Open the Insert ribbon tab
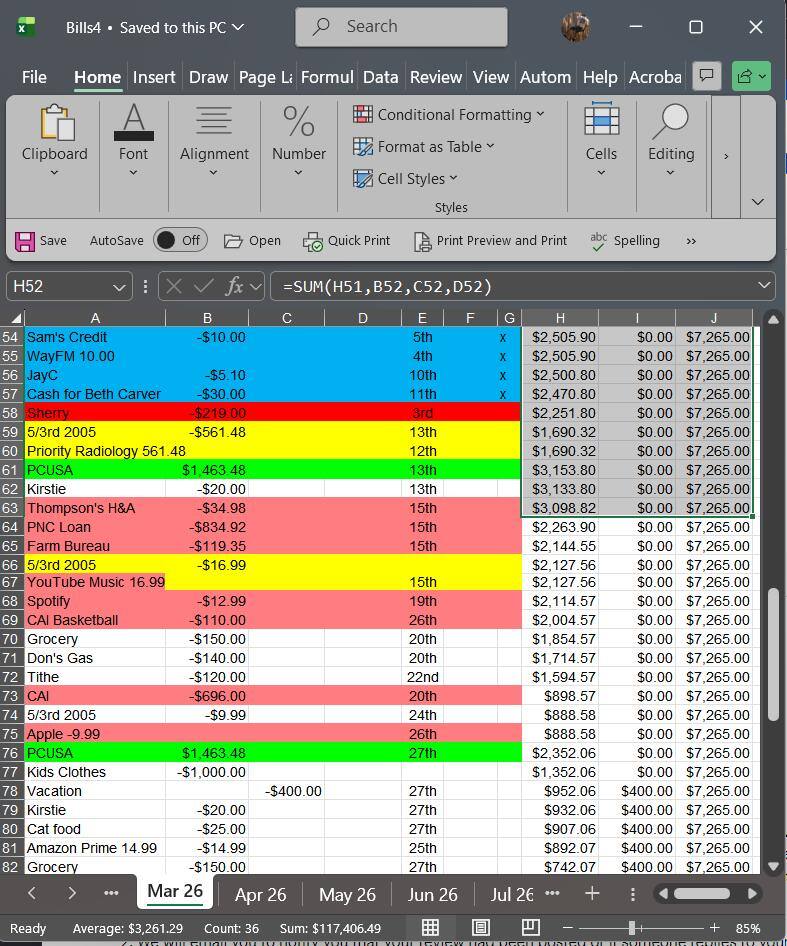Screen dimensions: 787x946 pos(154,77)
